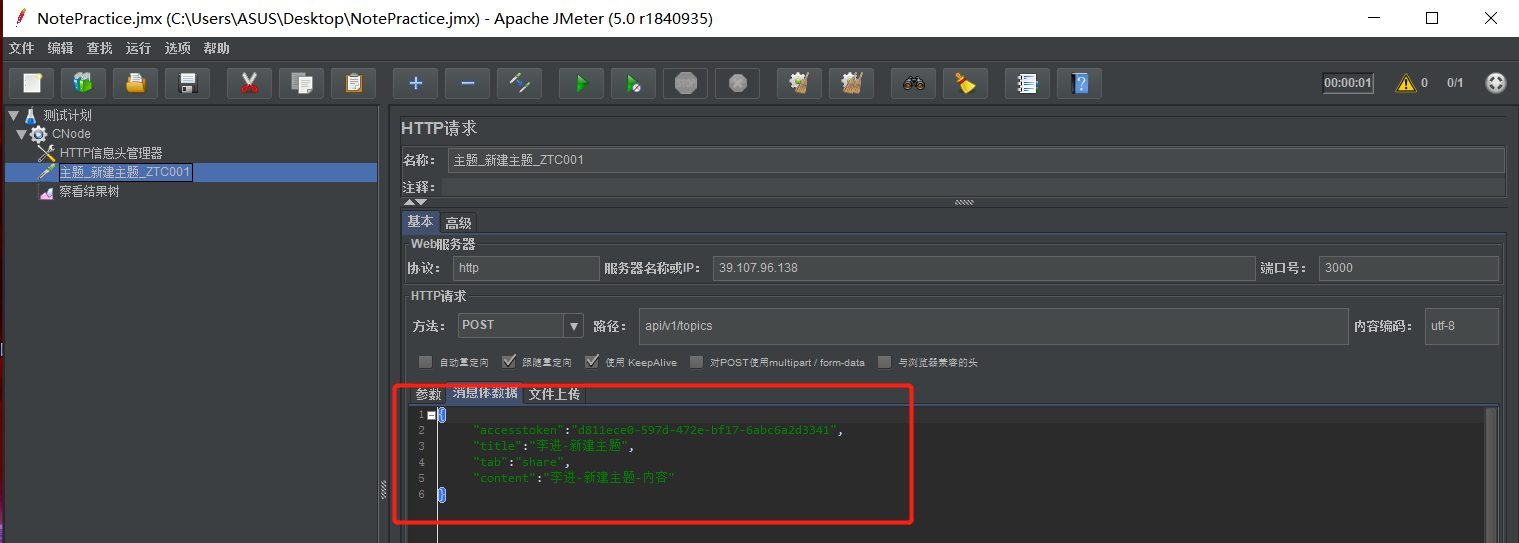
Task: Uncheck 跟随重定向 checkbox
Action: coord(509,362)
